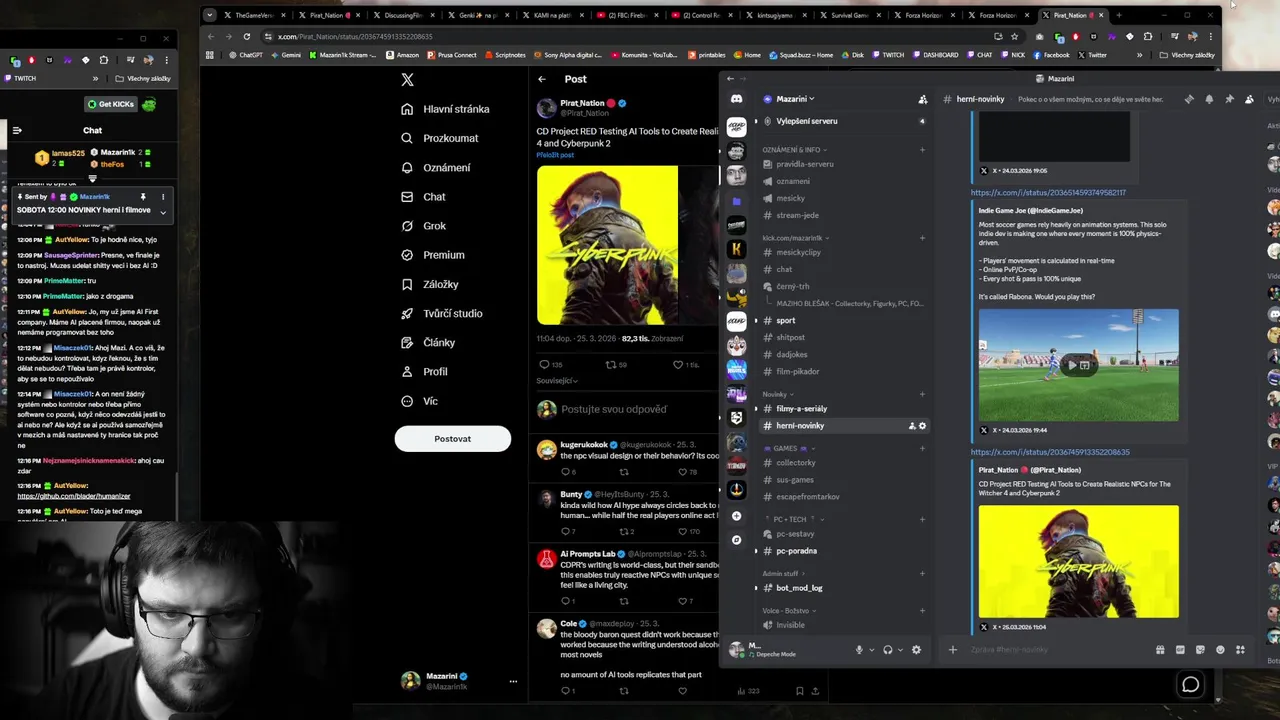The height and width of the screenshot is (720, 1280).
Task: Collapse the OZNÁMENÍ & INFO category
Action: click(x=791, y=150)
